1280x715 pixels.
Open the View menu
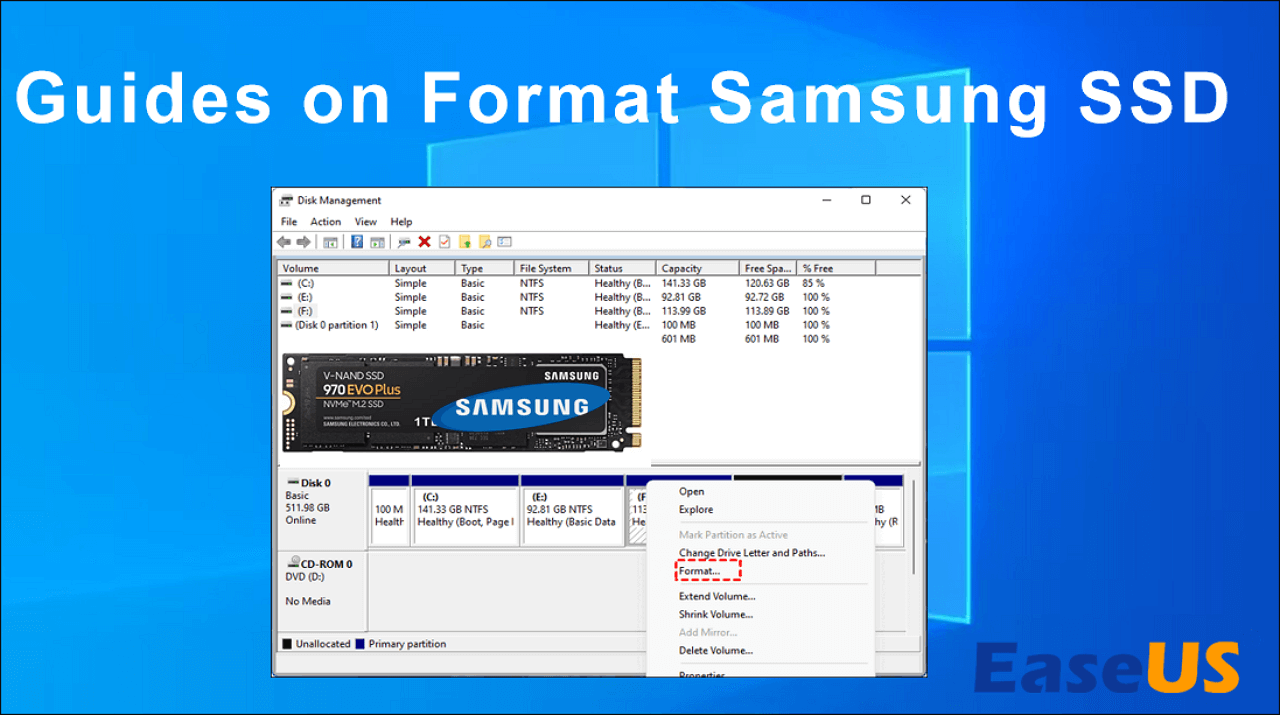366,222
